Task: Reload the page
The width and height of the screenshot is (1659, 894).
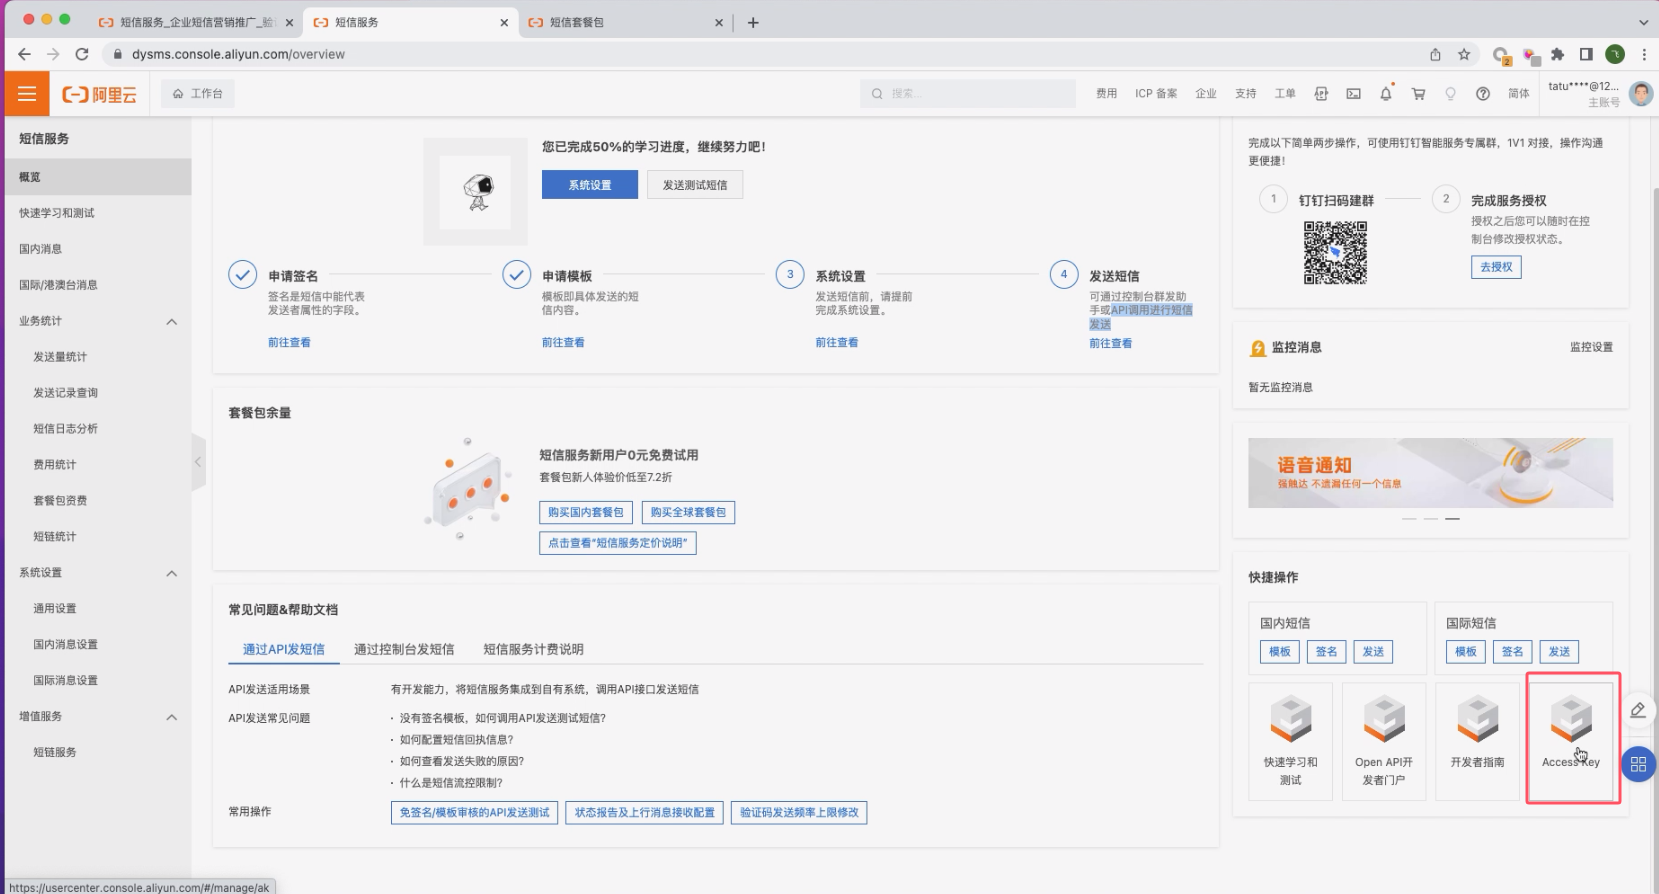Action: [x=82, y=54]
